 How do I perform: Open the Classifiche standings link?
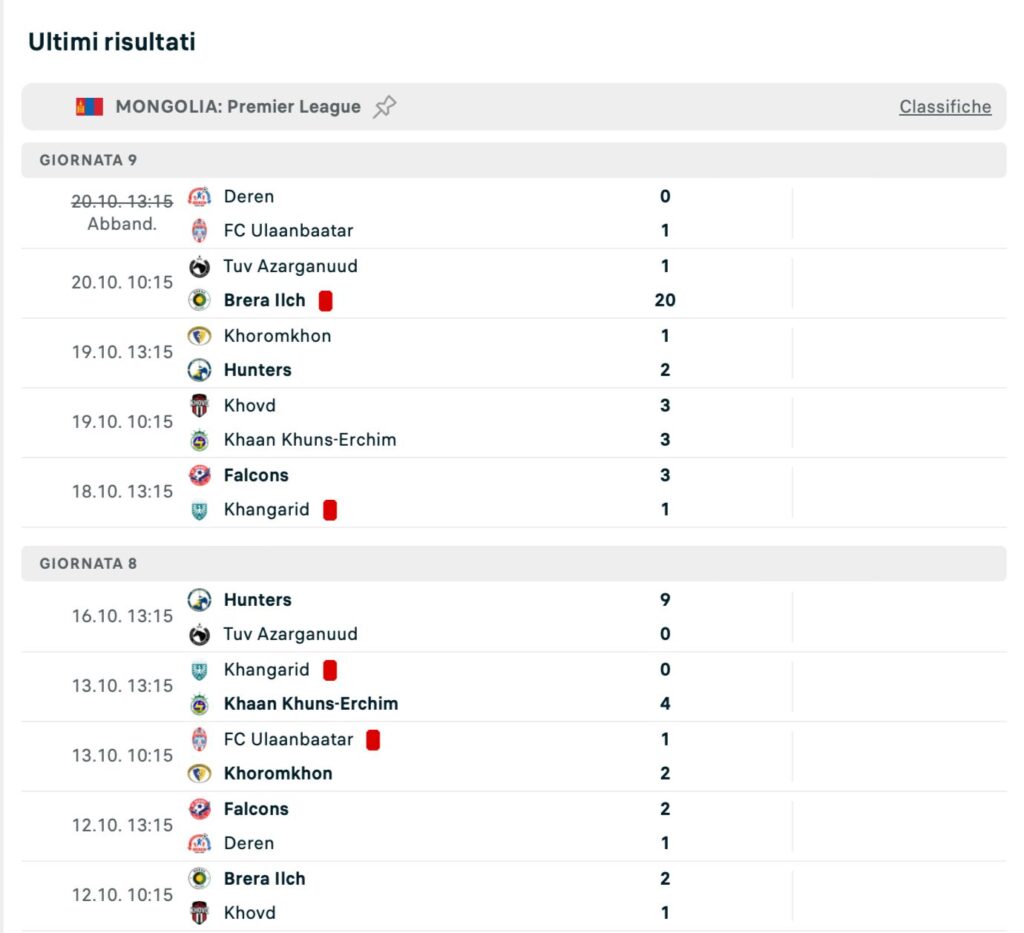pos(944,107)
